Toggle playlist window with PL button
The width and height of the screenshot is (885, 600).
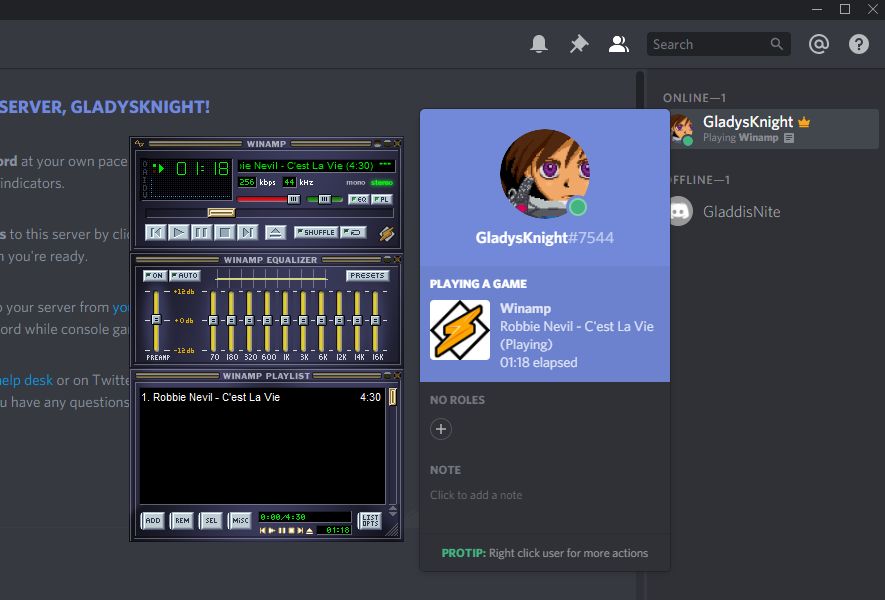click(x=382, y=199)
